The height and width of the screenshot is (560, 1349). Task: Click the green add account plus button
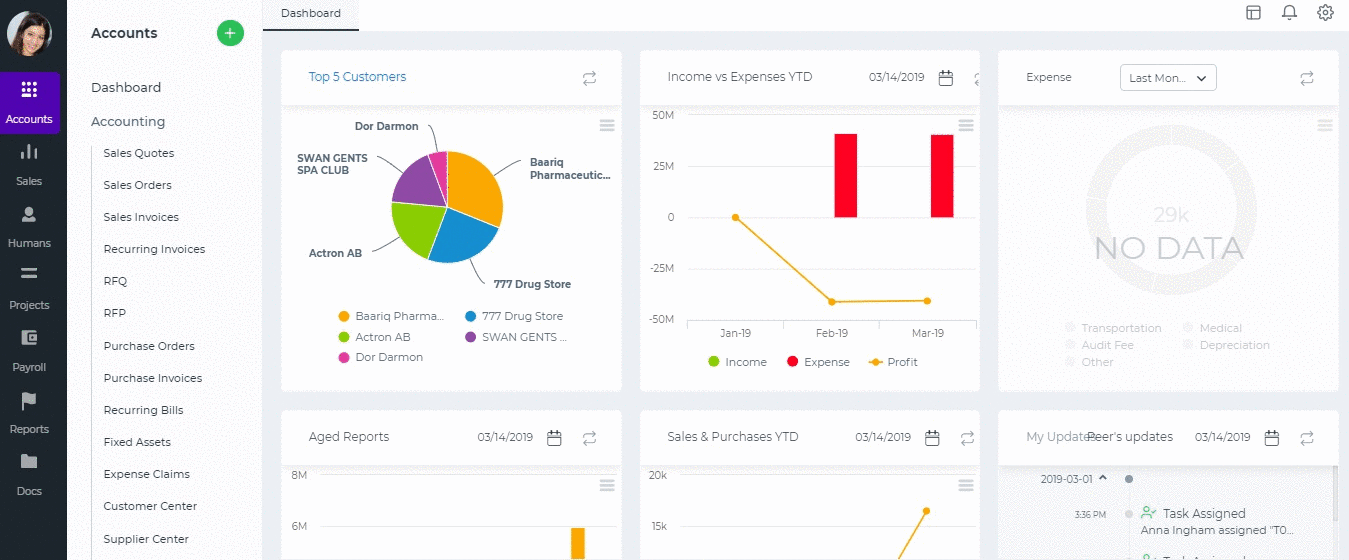[x=230, y=33]
